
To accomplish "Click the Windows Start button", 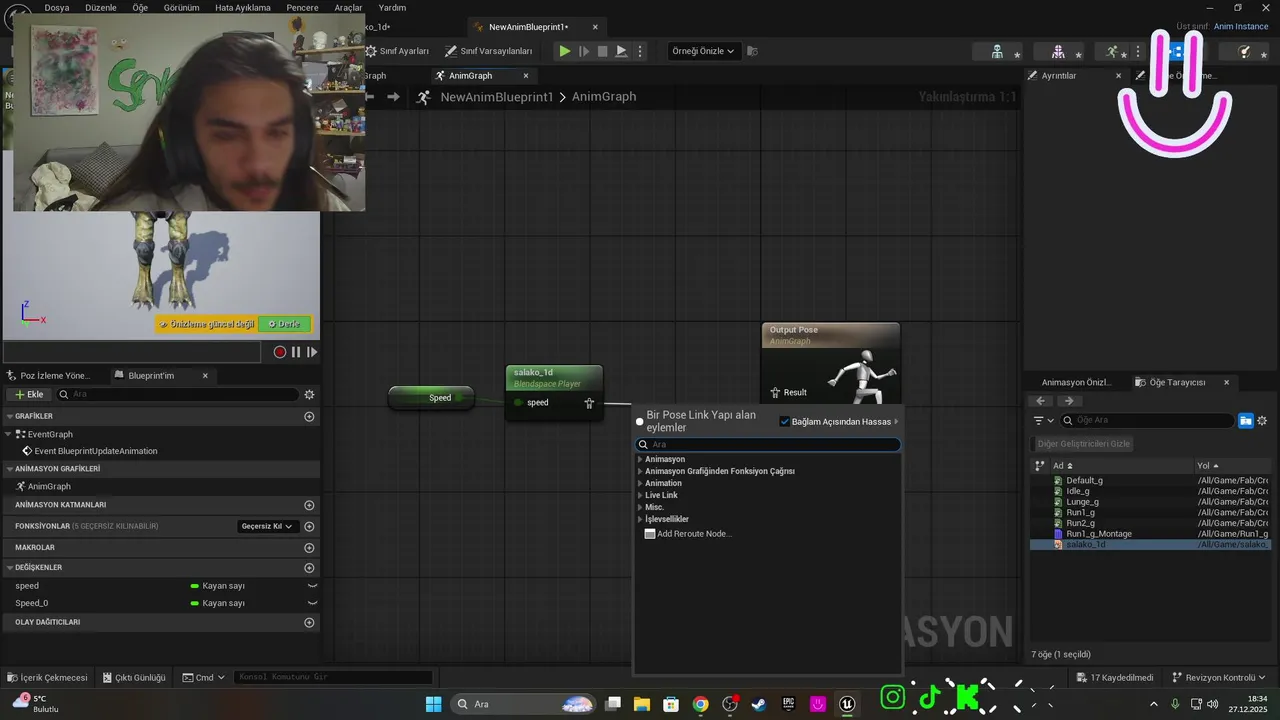I will point(433,704).
